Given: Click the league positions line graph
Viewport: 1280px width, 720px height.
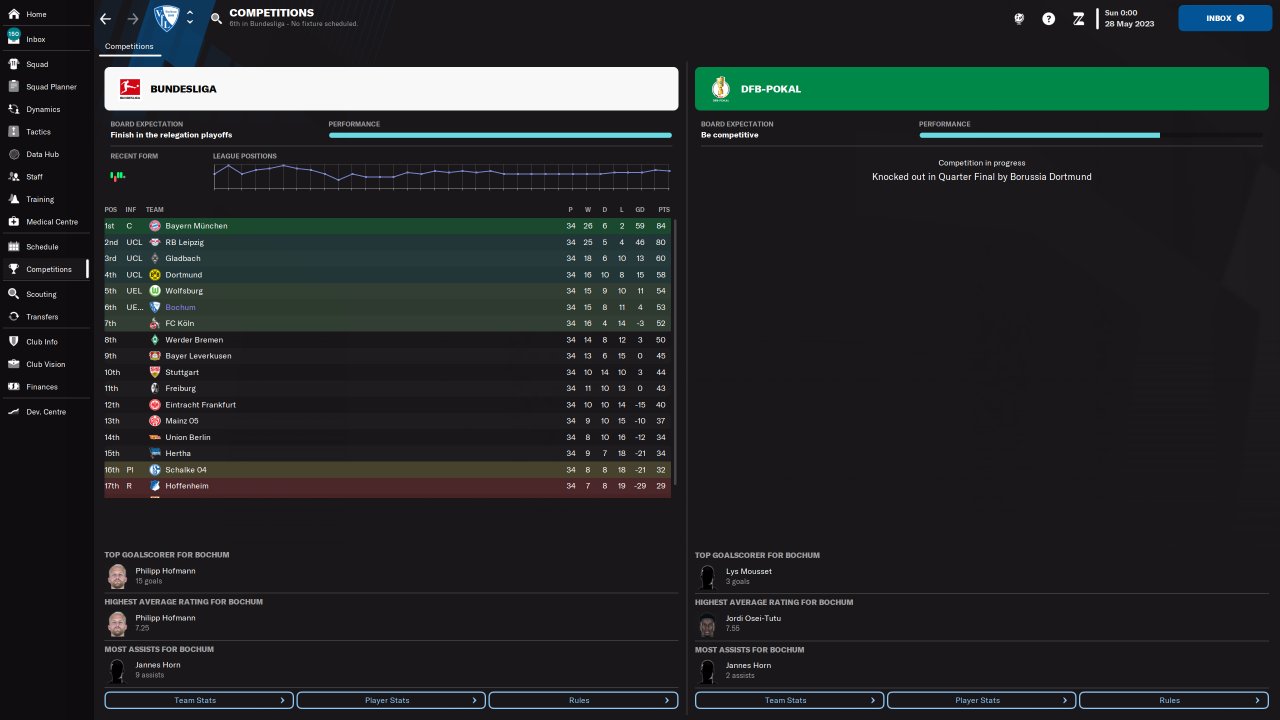Looking at the screenshot, I should (x=442, y=176).
